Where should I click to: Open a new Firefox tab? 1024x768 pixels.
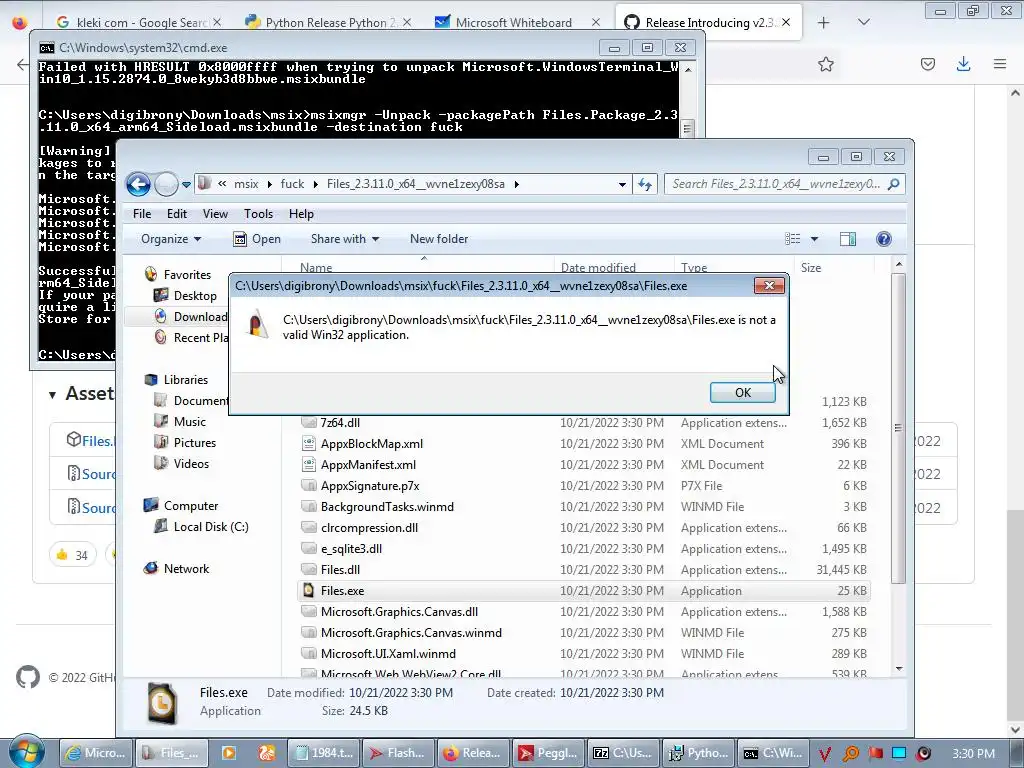tap(824, 22)
